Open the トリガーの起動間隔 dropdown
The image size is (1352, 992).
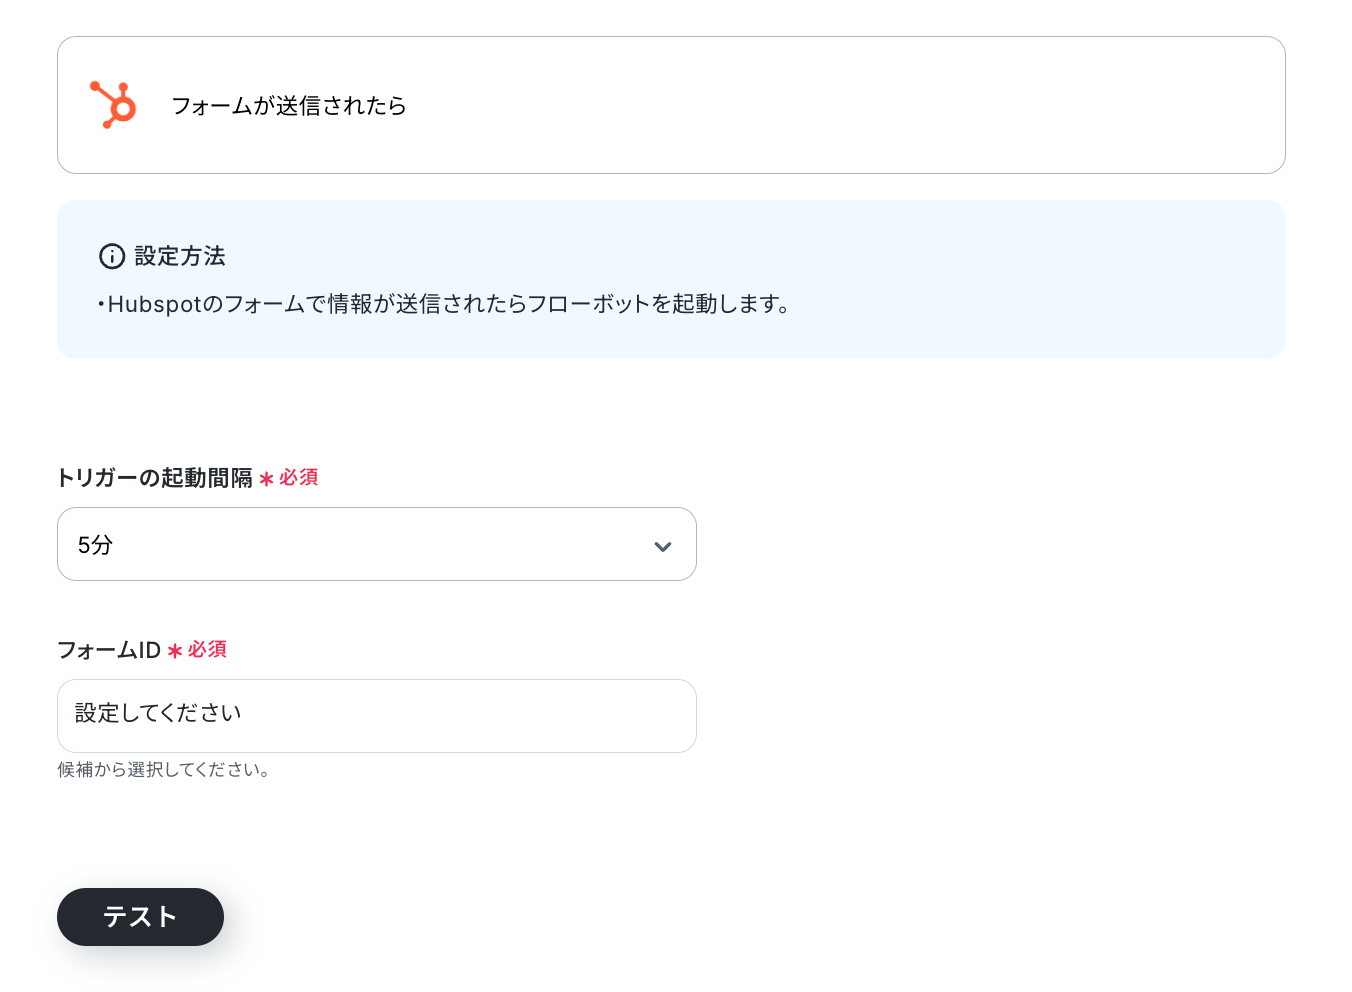[x=377, y=544]
